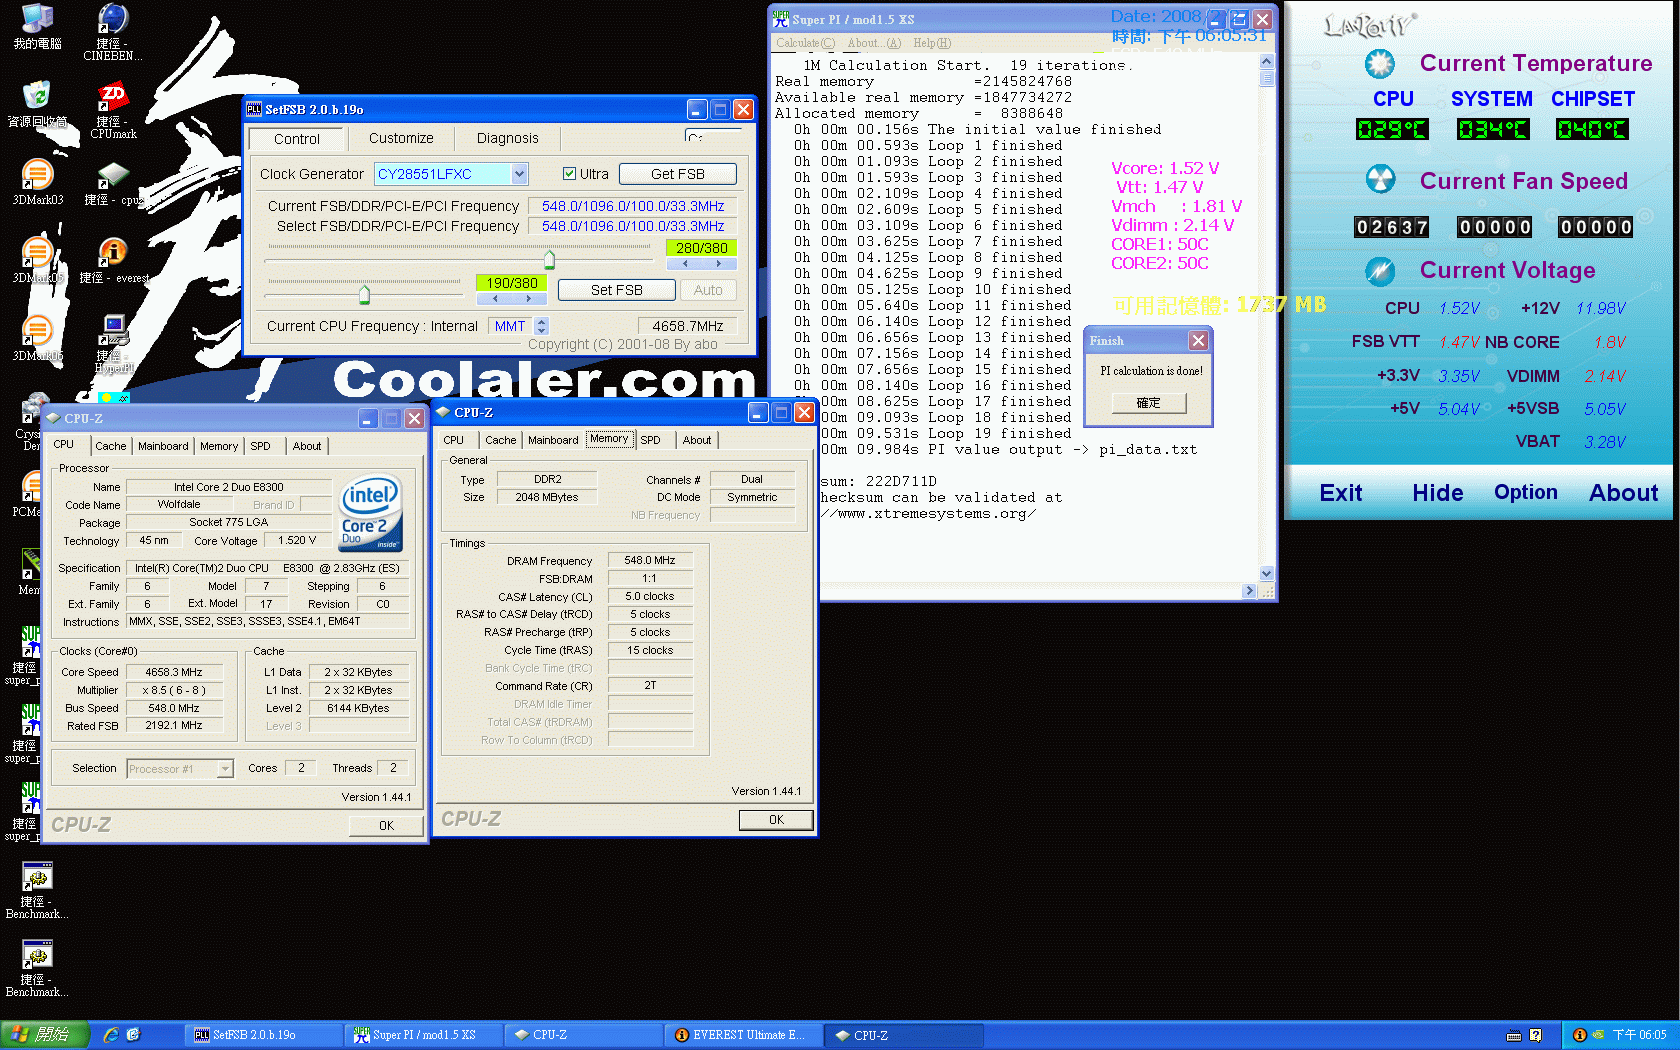1680x1050 pixels.
Task: Click left arrow under 190/380 value
Action: click(x=494, y=298)
